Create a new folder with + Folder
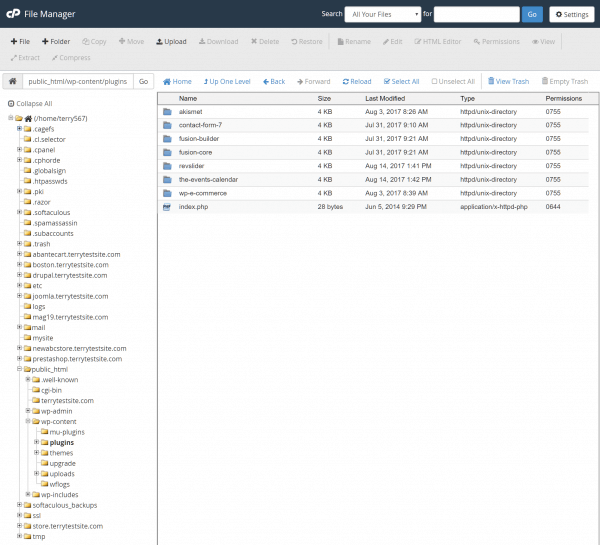 (56, 41)
